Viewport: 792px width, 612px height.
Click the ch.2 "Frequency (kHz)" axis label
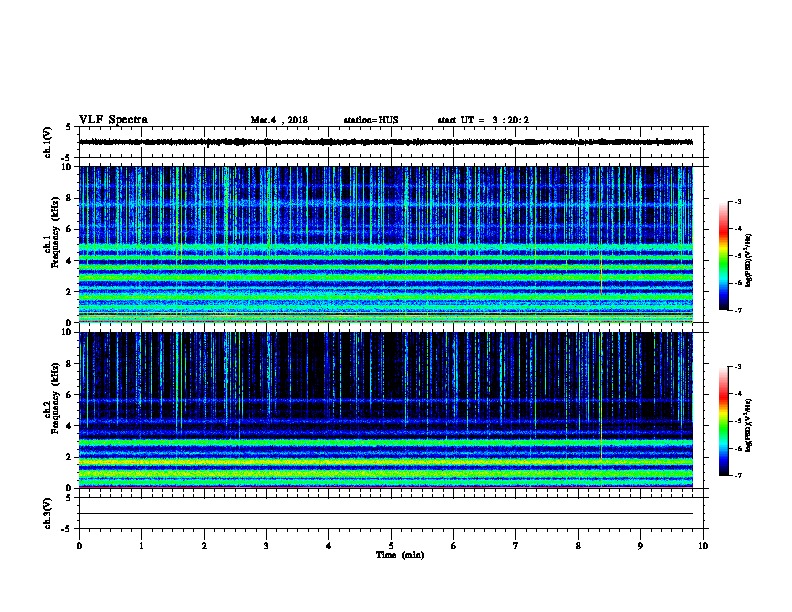[55, 398]
